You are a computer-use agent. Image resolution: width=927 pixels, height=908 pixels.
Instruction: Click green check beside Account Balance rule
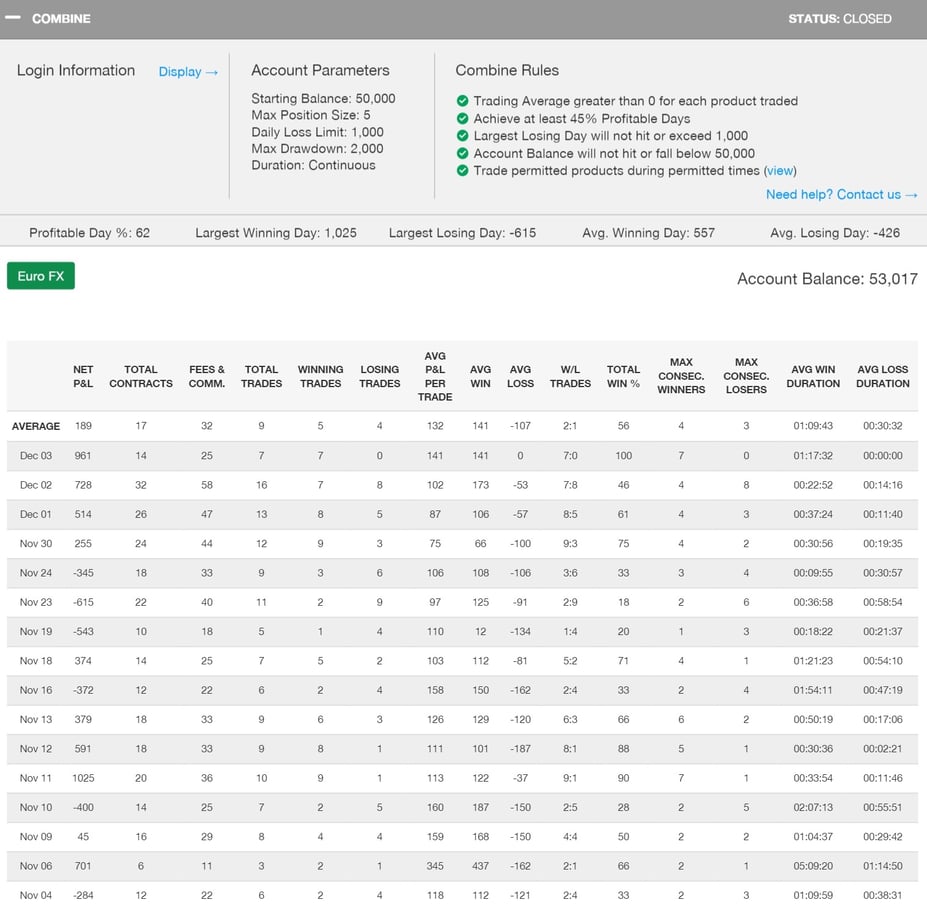[x=462, y=153]
